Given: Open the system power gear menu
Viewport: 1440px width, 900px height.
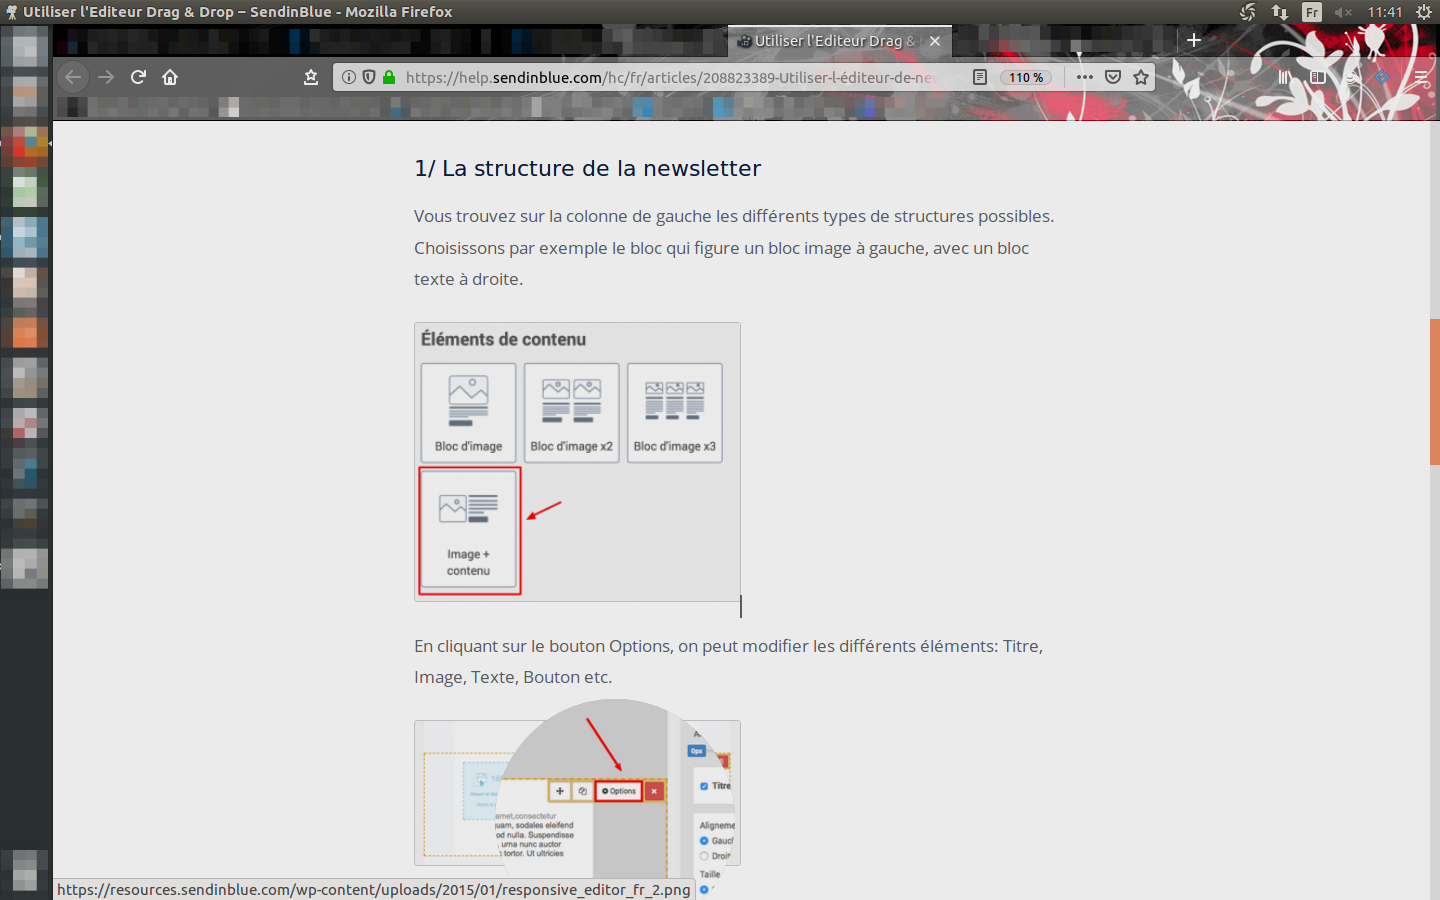Looking at the screenshot, I should pyautogui.click(x=1424, y=12).
